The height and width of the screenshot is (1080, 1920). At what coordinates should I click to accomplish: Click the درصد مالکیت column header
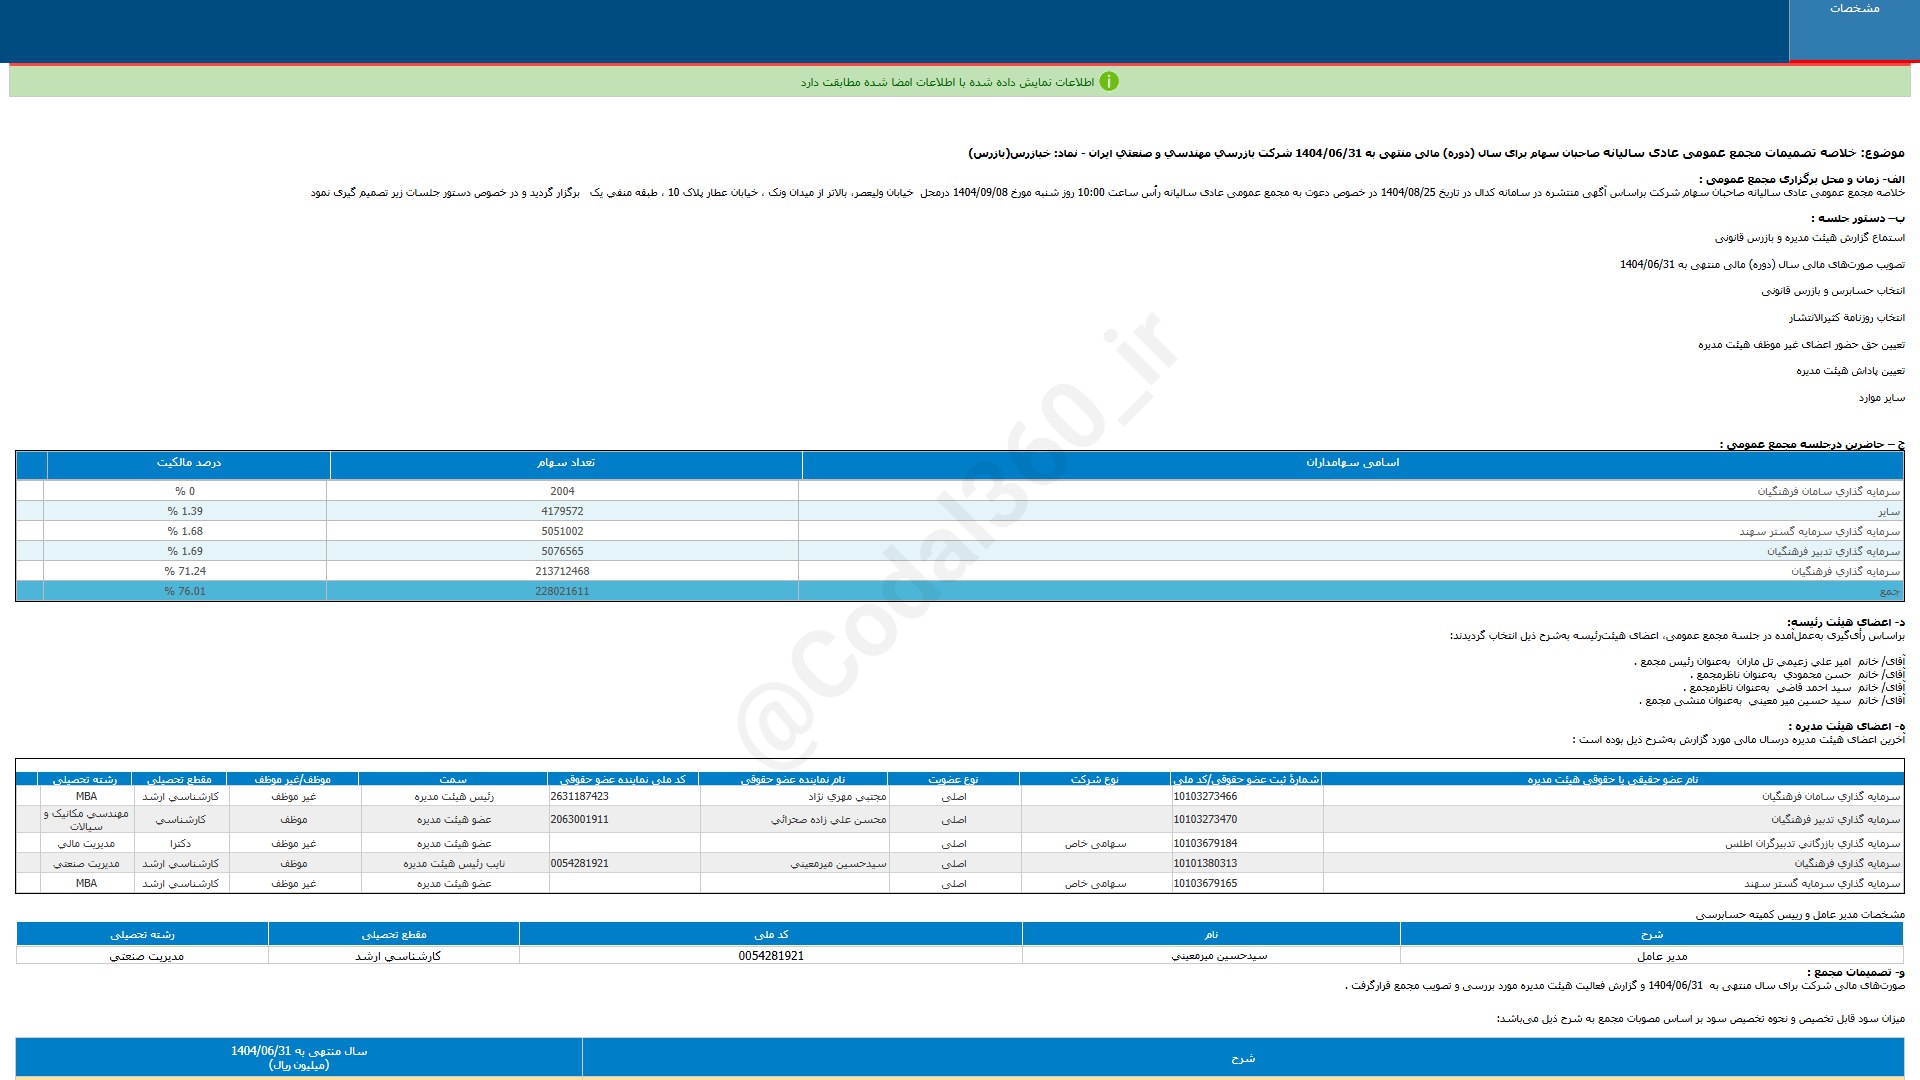coord(188,463)
